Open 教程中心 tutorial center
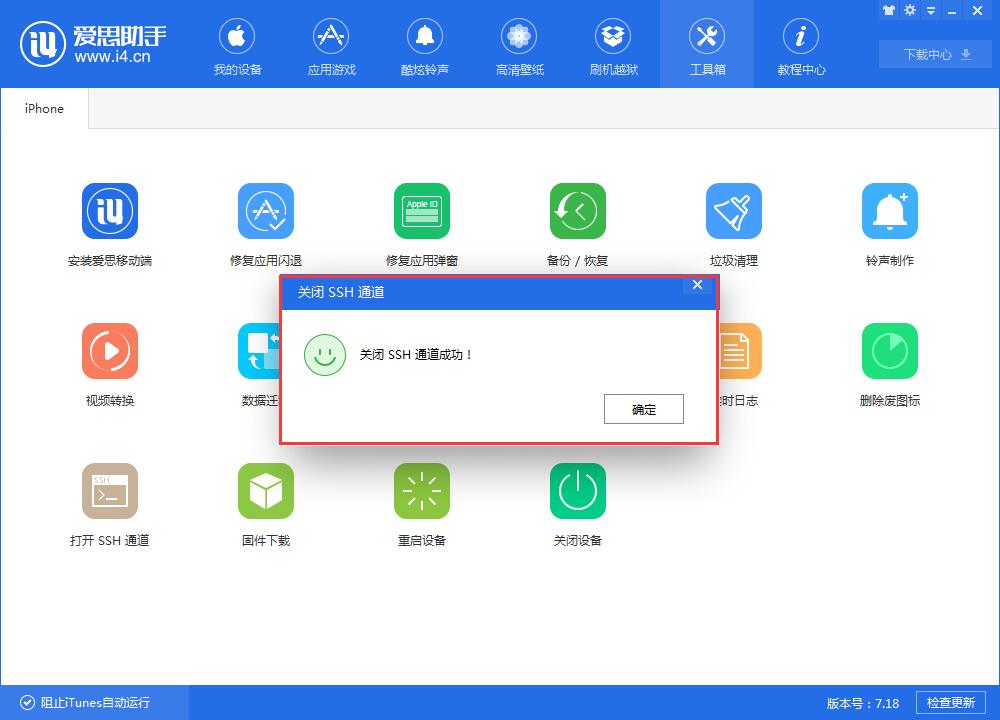The width and height of the screenshot is (1000, 720). (x=801, y=46)
